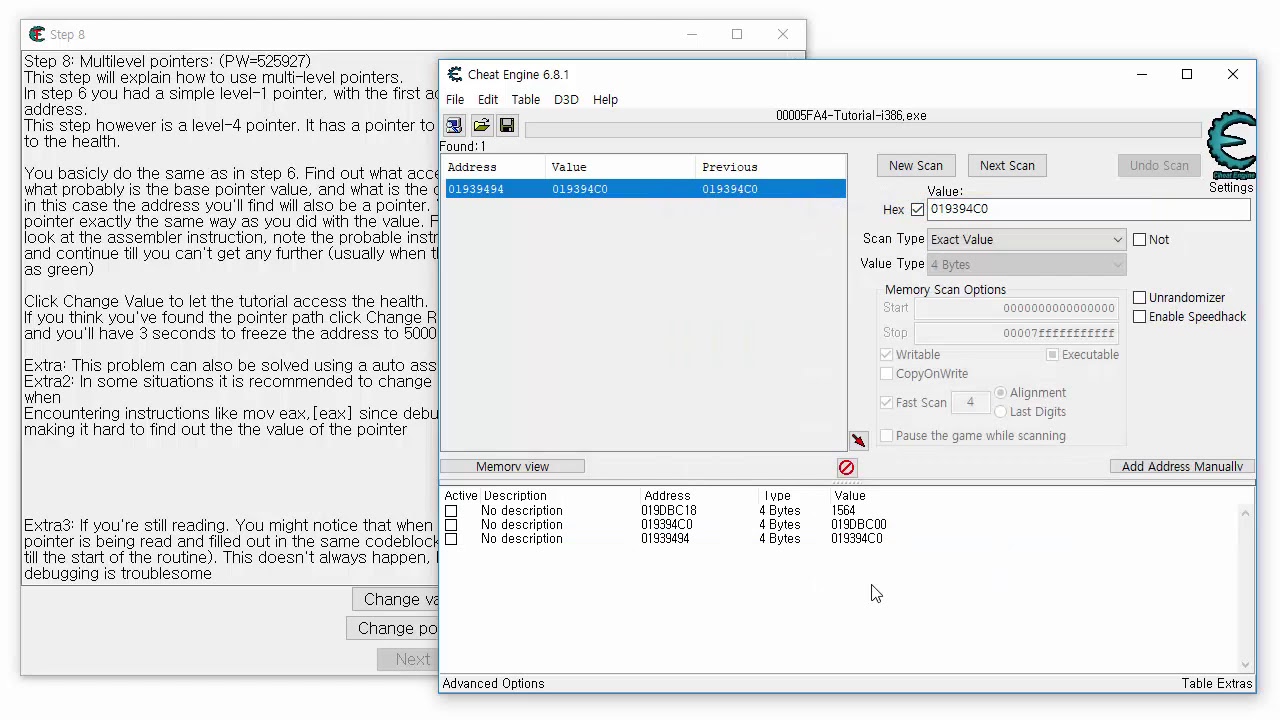Screen dimensions: 1280x720
Task: Maximize the Cheat Engine window
Action: (1187, 74)
